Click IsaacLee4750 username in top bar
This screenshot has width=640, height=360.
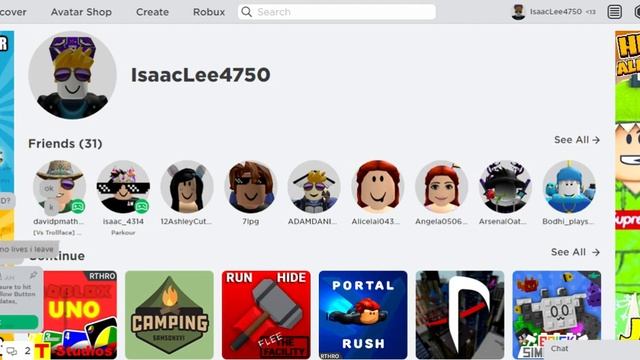[x=556, y=12]
